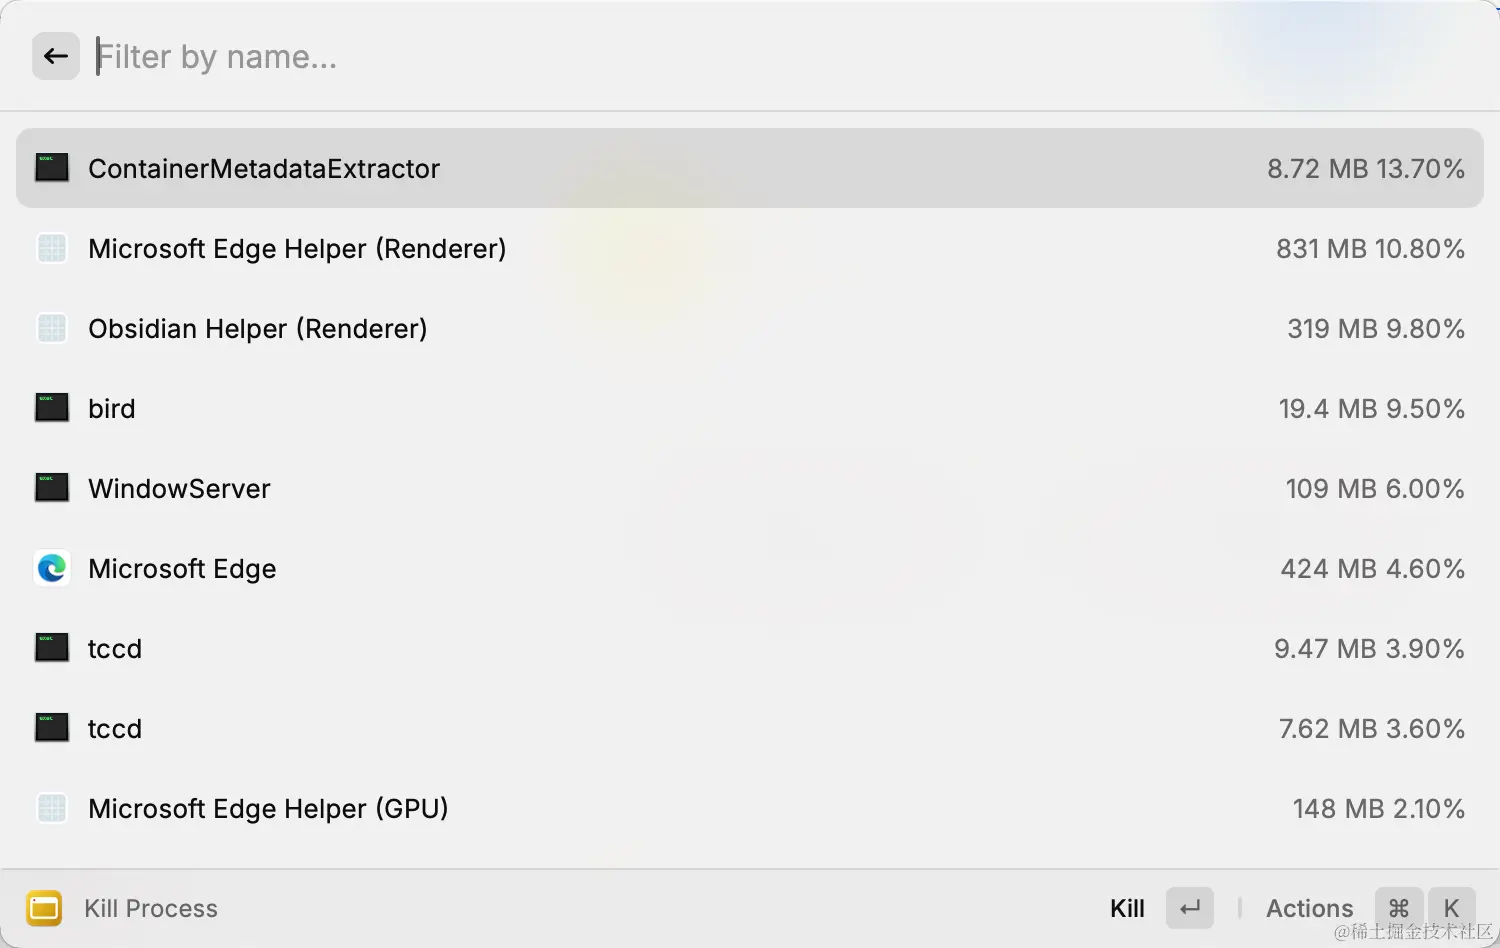Click the icon of tccd using 9.47 MB
This screenshot has width=1500, height=948.
click(52, 648)
